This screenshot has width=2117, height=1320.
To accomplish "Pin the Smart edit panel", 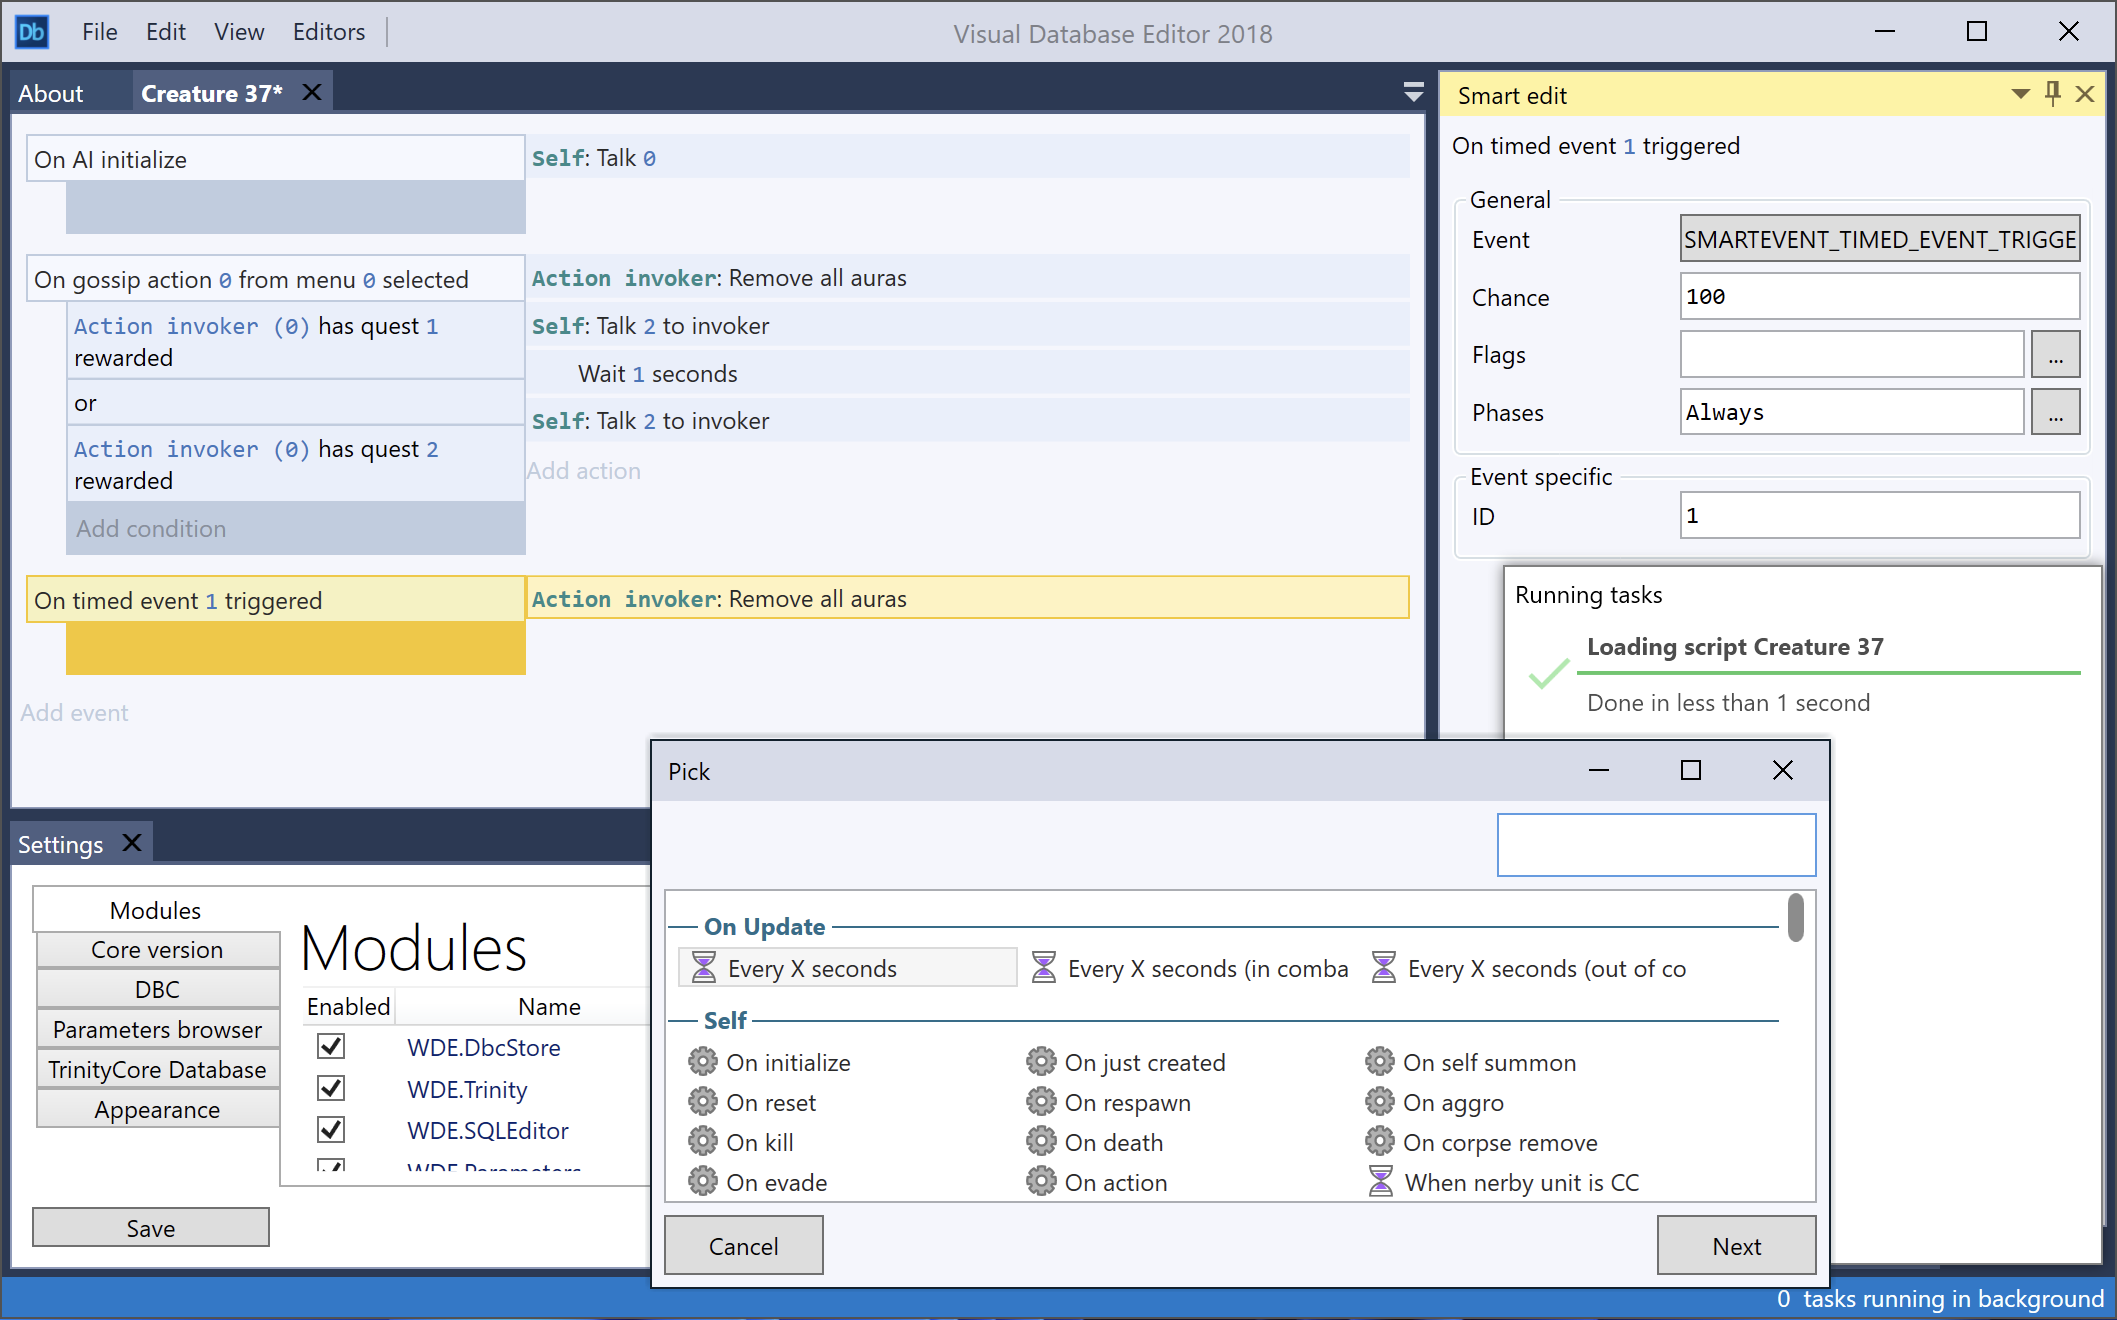I will (2051, 93).
